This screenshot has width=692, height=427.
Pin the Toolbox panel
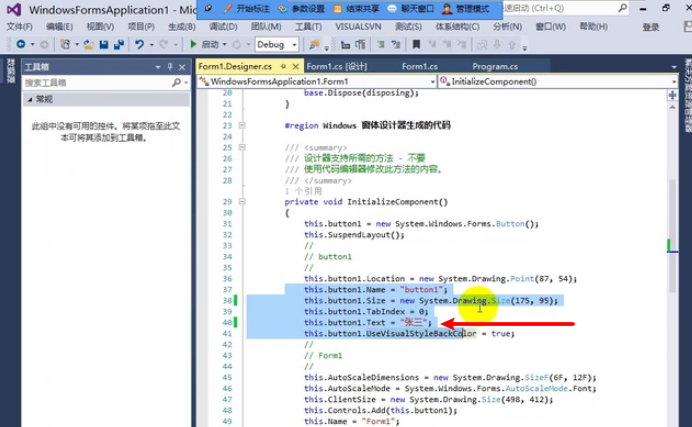(170, 67)
